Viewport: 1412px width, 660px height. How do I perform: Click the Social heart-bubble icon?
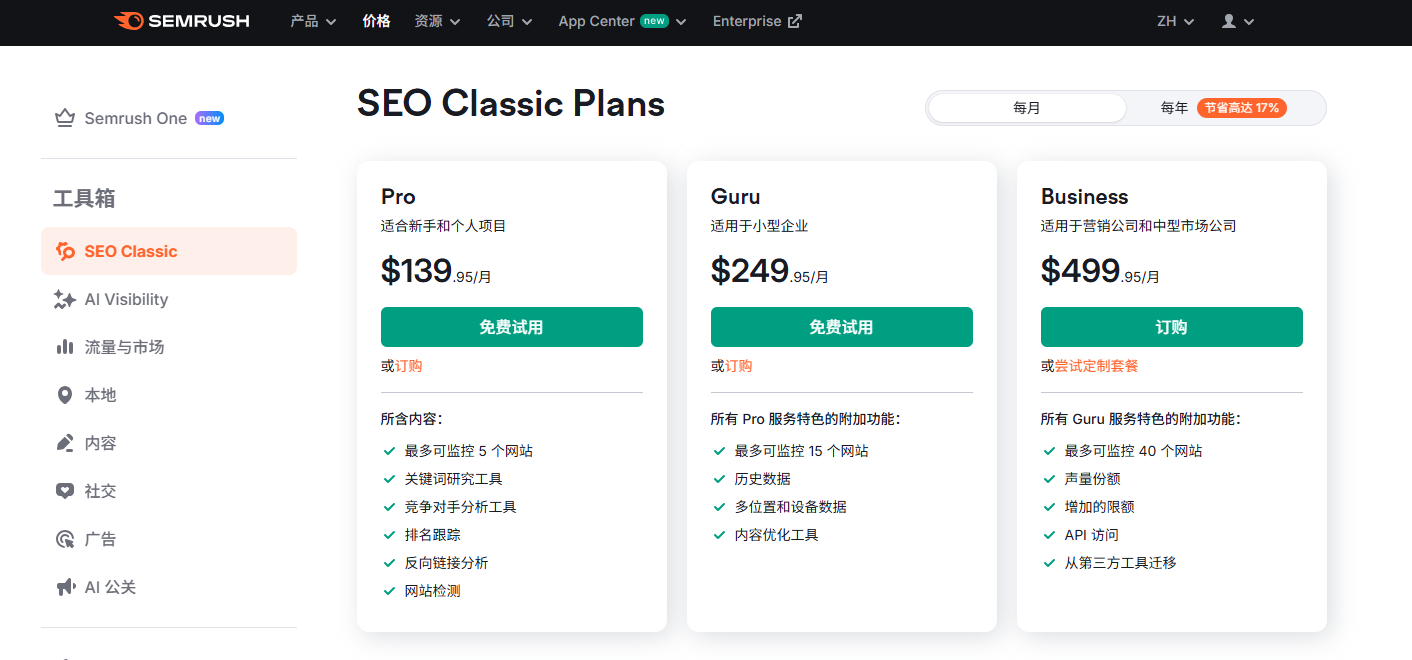point(65,491)
